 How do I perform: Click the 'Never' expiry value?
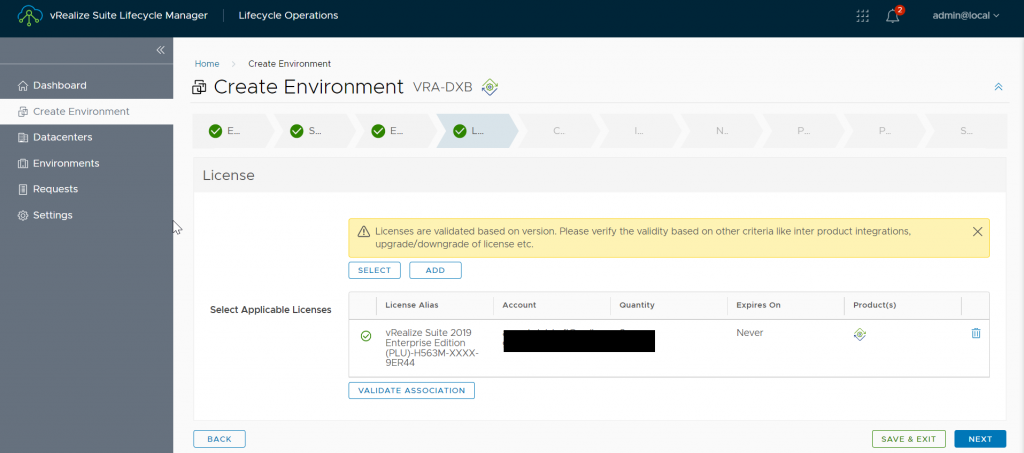(750, 333)
